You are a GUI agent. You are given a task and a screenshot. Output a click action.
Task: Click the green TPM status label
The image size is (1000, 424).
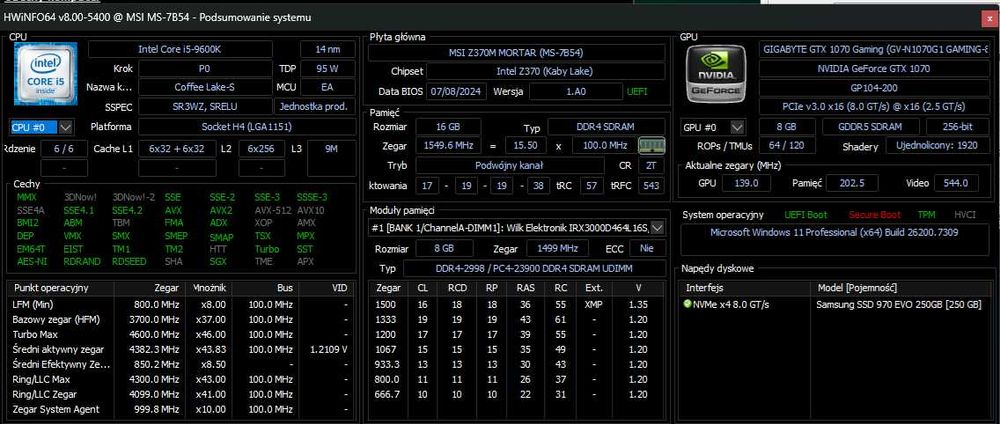coord(926,215)
